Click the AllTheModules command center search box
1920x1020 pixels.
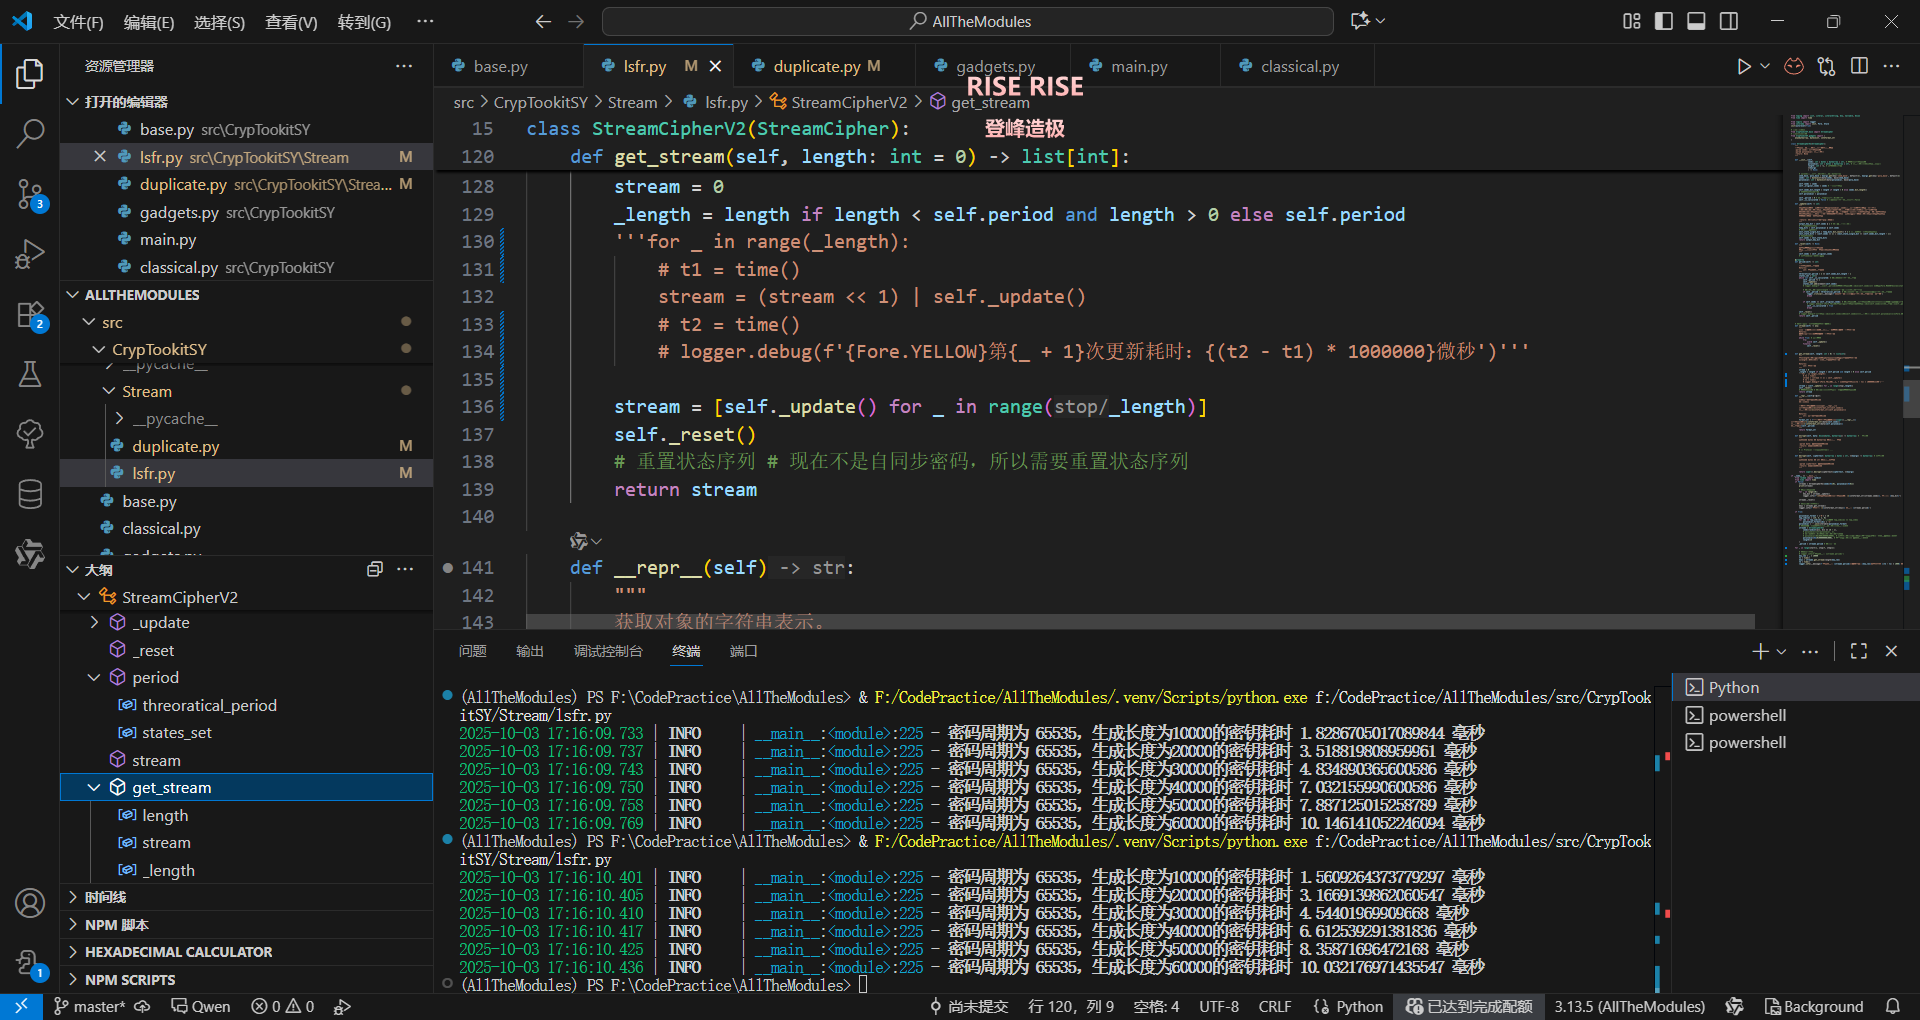[968, 22]
